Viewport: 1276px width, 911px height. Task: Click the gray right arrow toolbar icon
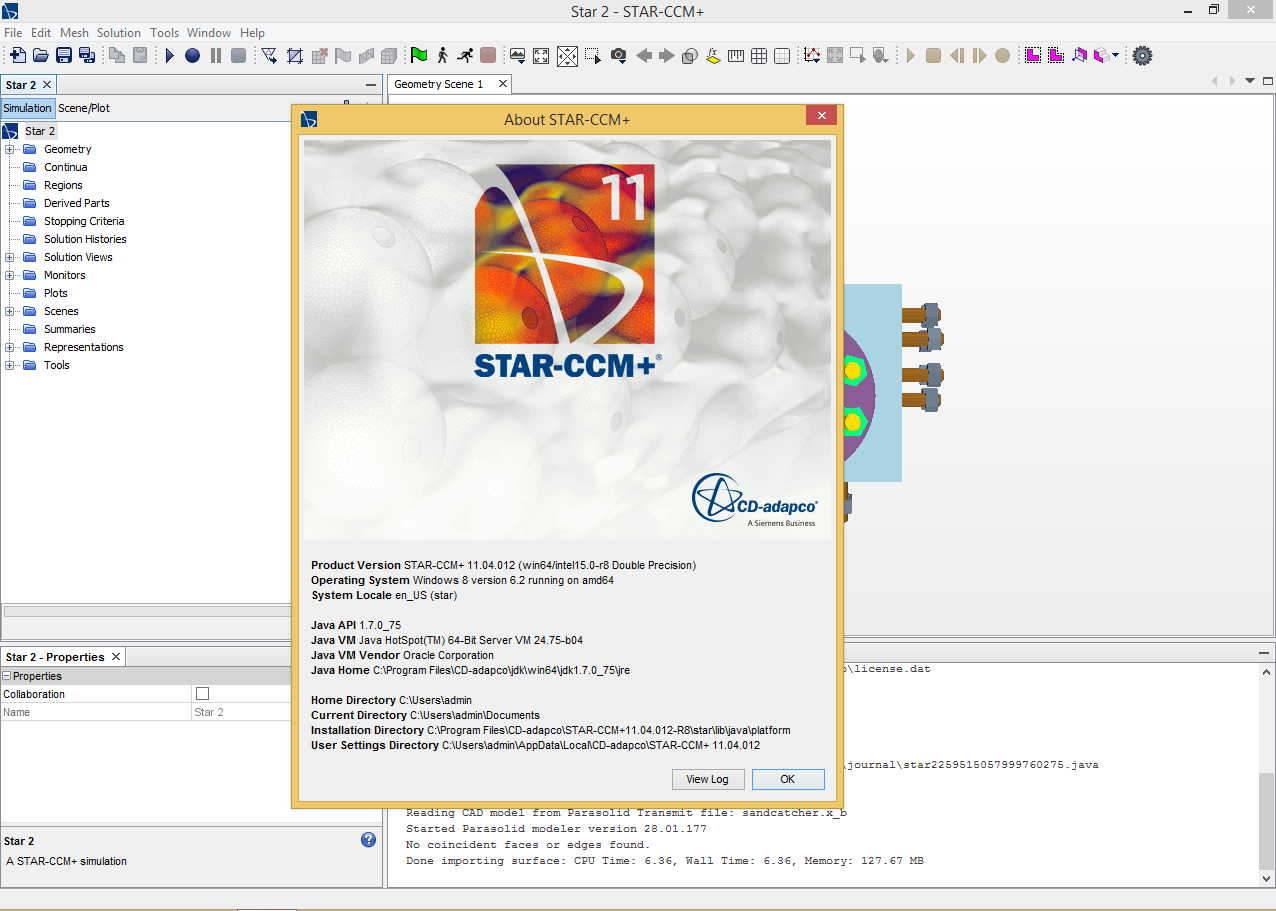point(667,56)
